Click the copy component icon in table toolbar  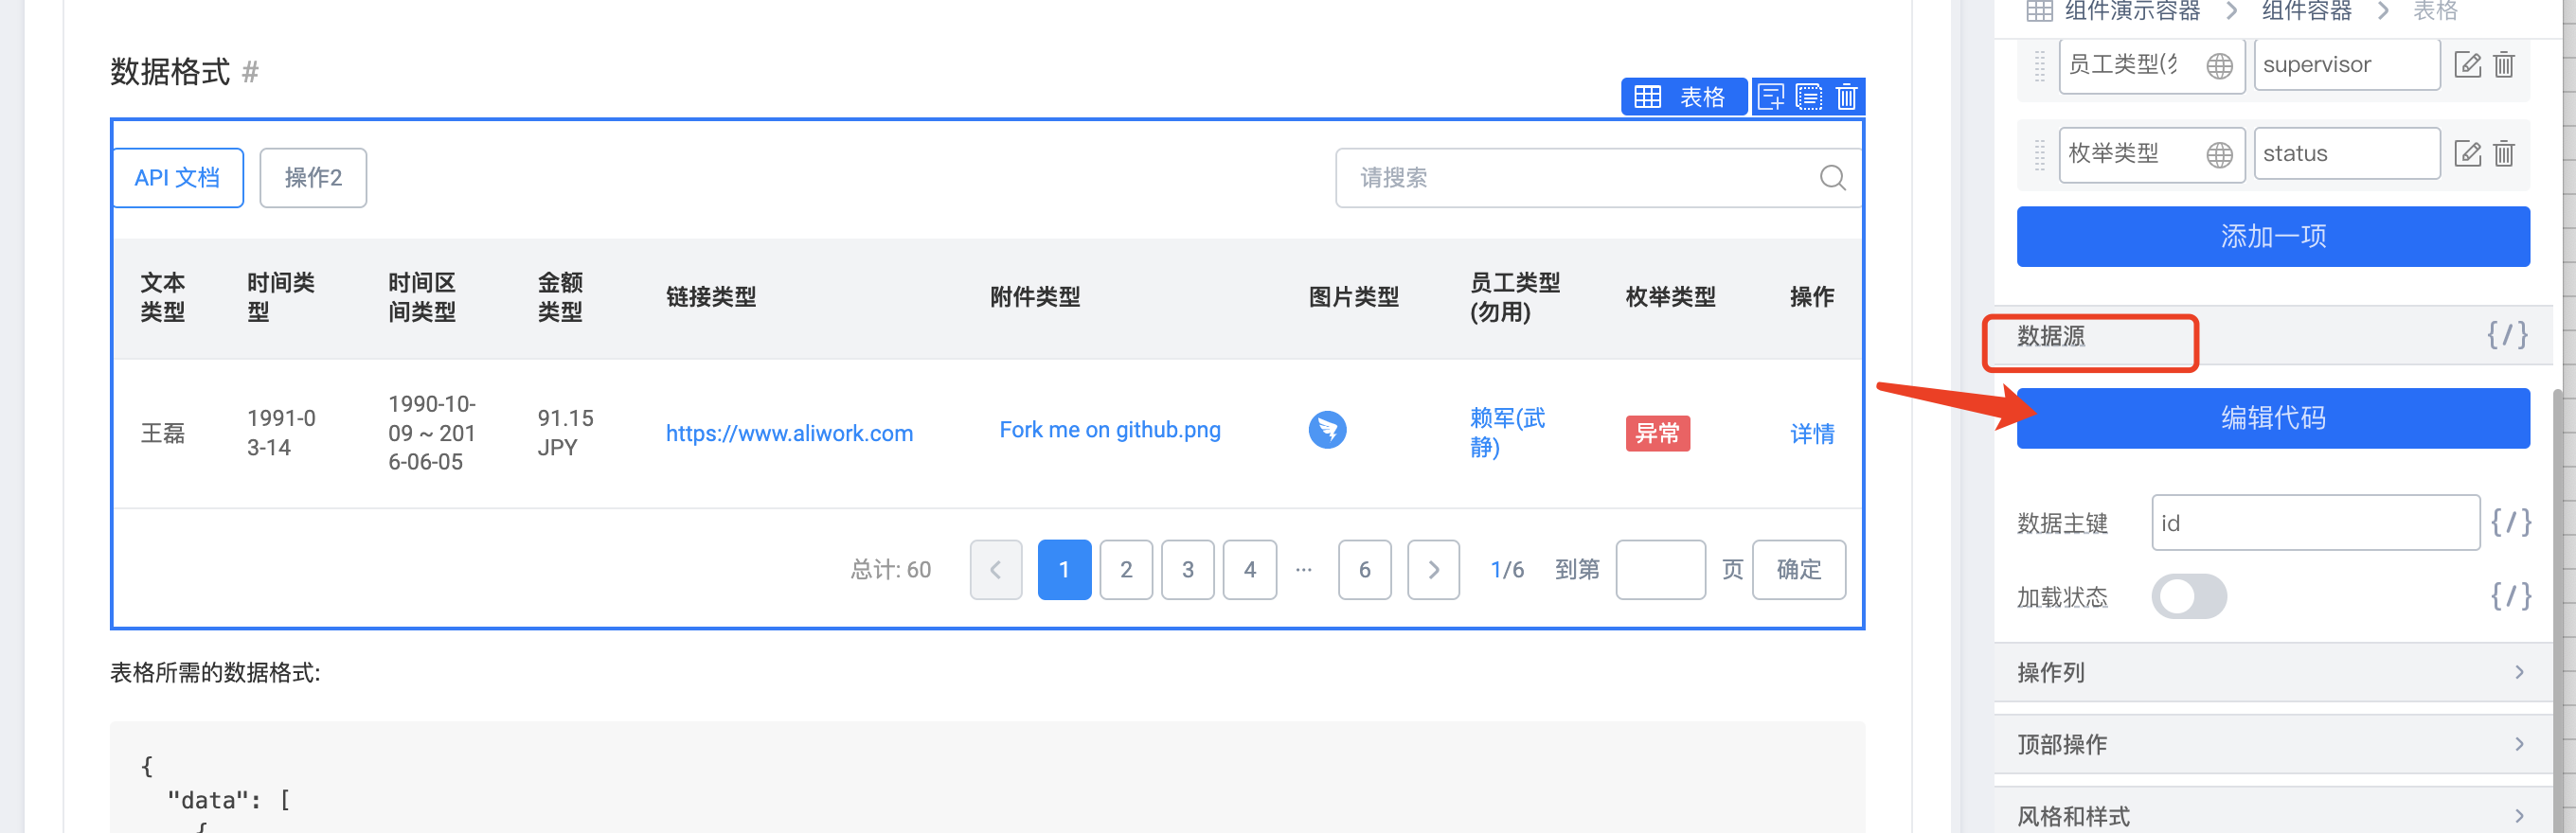(1809, 97)
